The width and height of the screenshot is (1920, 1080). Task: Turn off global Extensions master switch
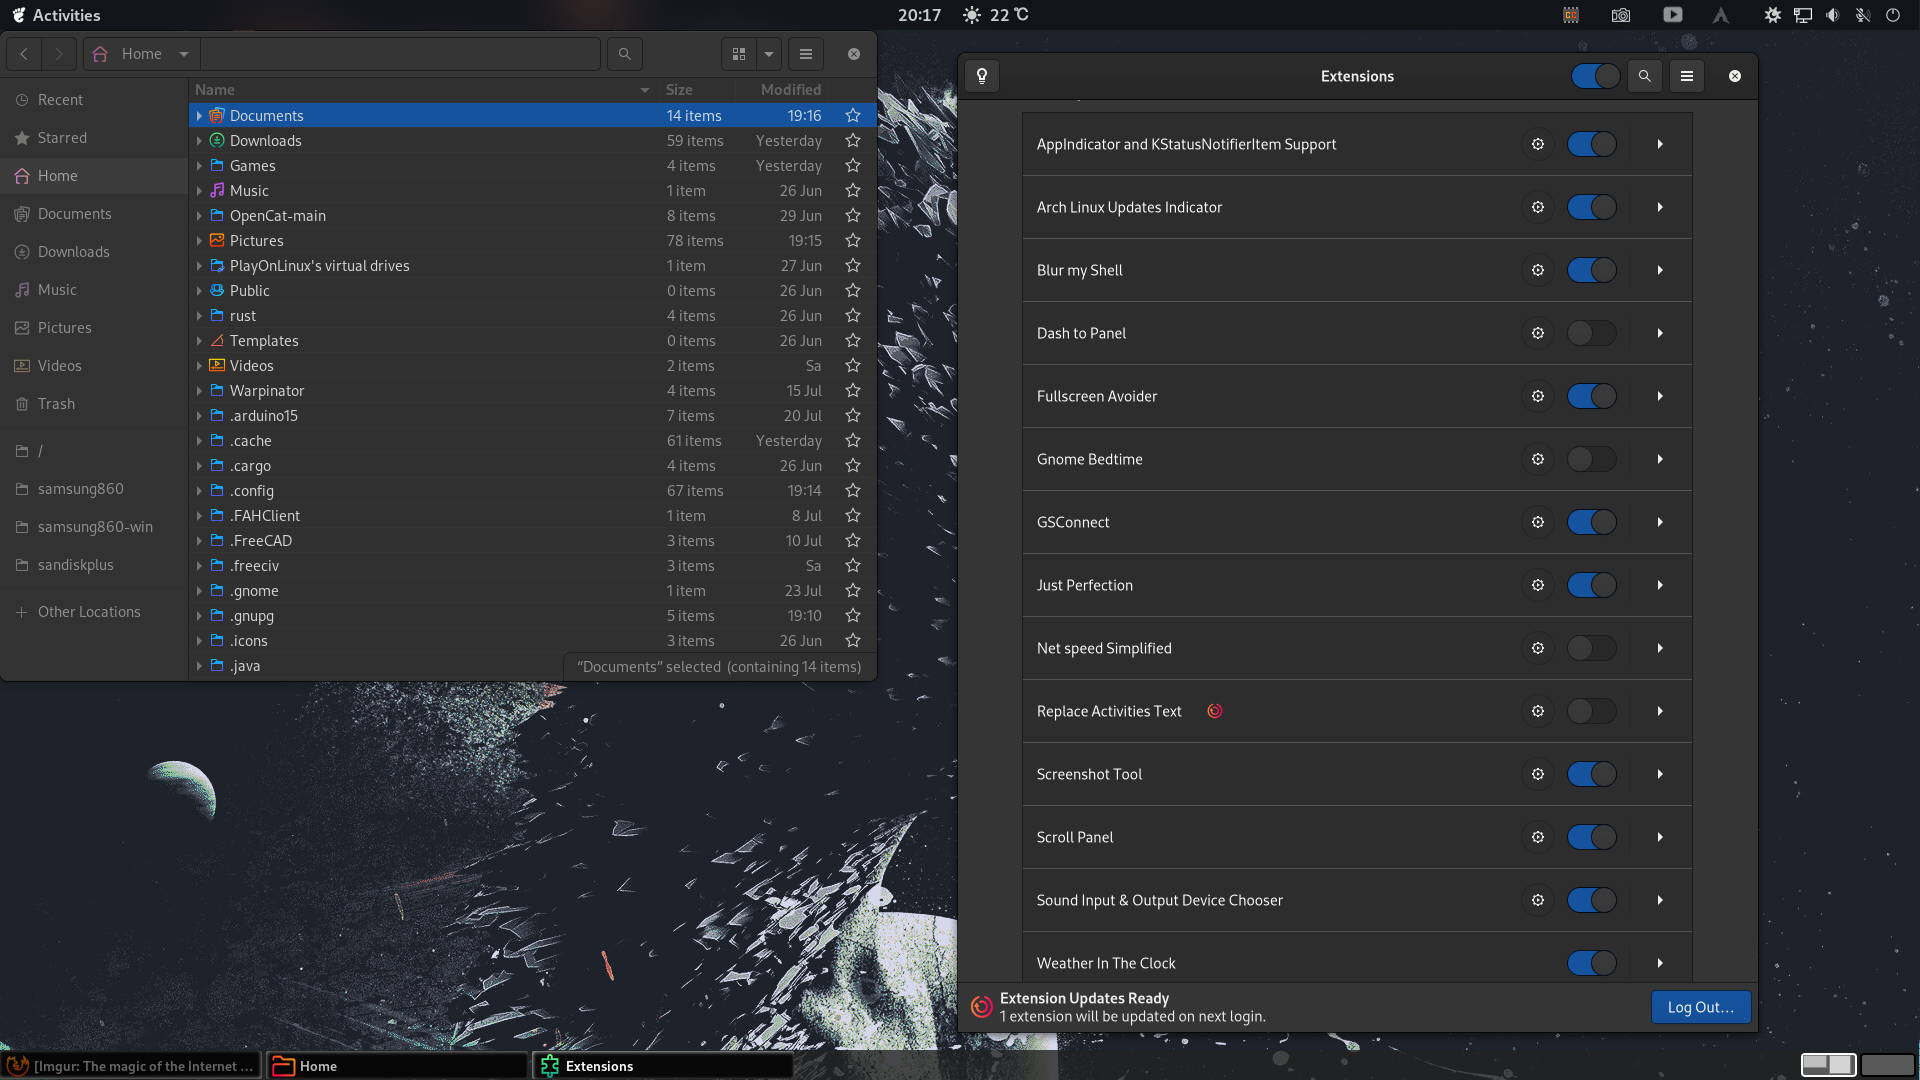pos(1595,76)
